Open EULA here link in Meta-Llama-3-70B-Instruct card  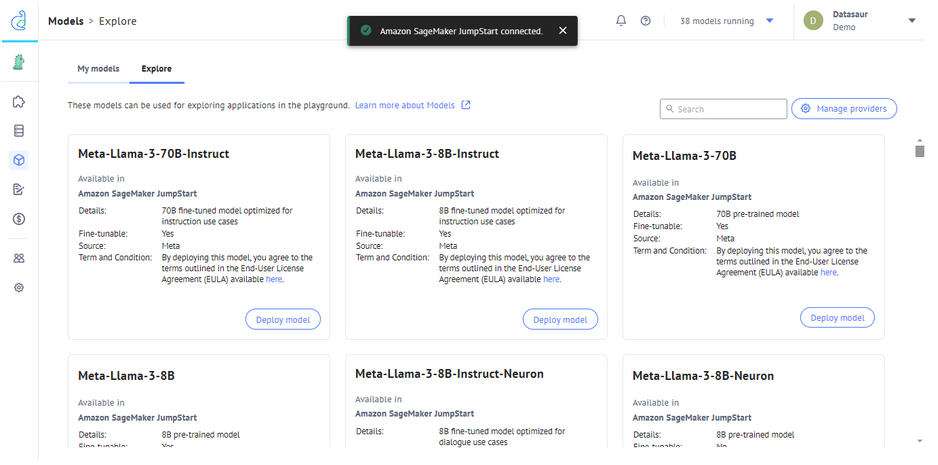click(x=273, y=279)
